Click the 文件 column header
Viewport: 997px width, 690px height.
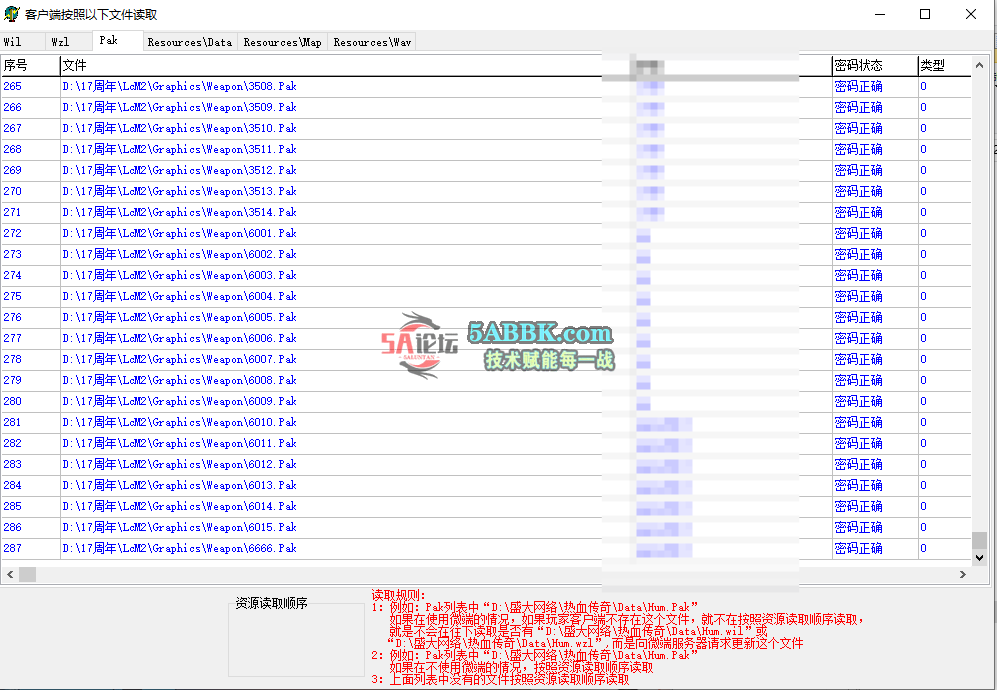331,66
